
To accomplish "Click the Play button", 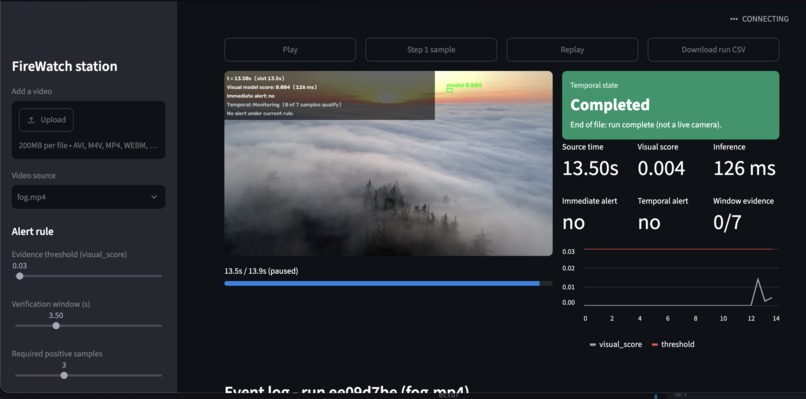I will point(290,50).
